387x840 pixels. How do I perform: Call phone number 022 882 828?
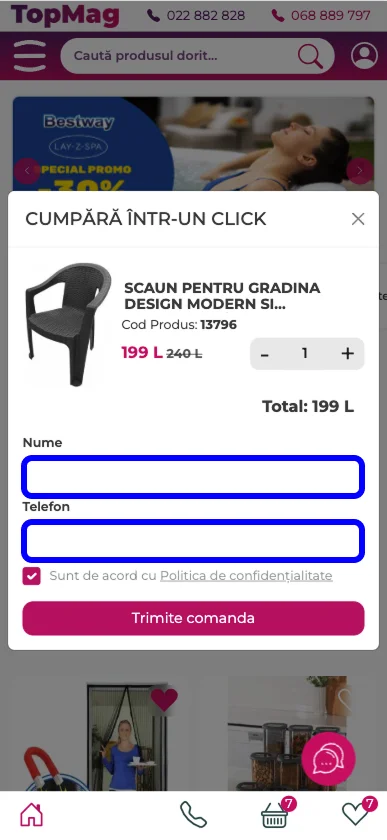(x=196, y=16)
